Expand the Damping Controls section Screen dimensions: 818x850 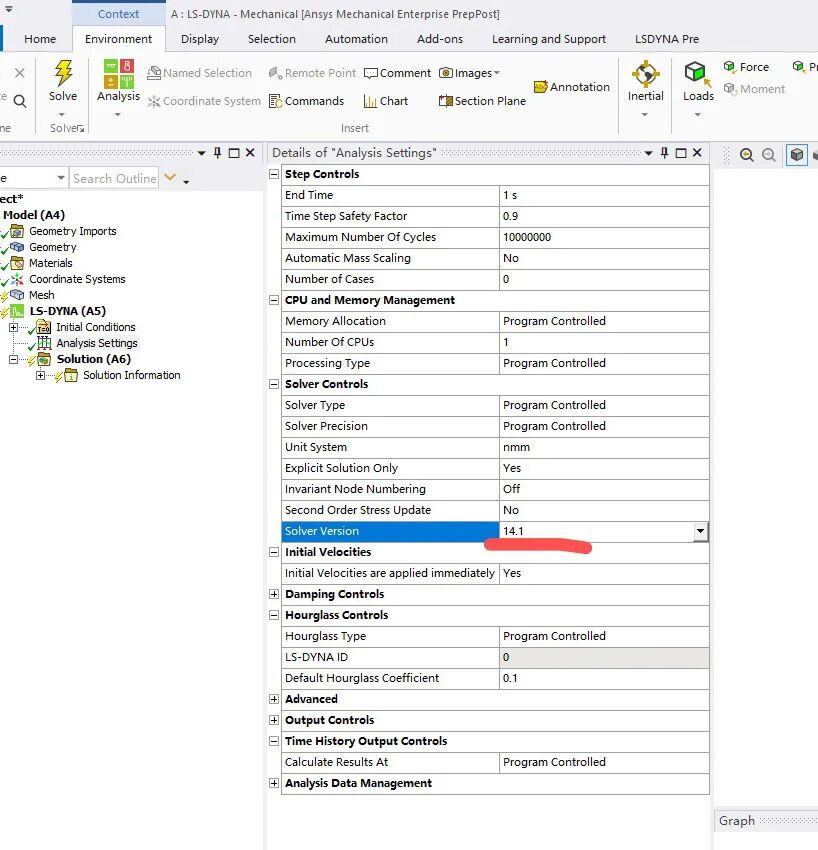(274, 594)
